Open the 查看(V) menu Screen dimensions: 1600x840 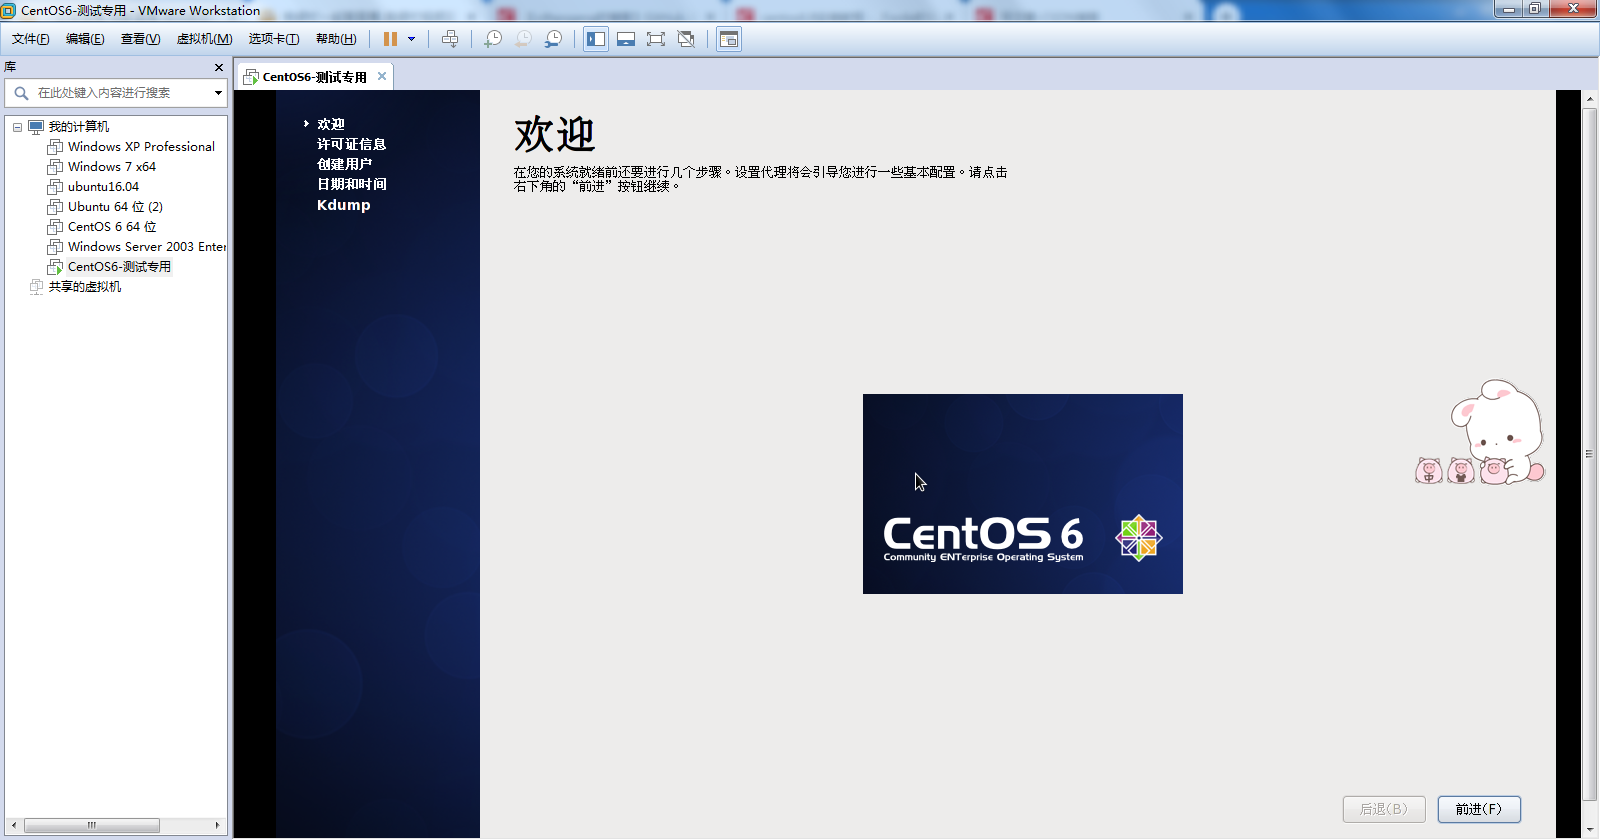click(x=140, y=39)
